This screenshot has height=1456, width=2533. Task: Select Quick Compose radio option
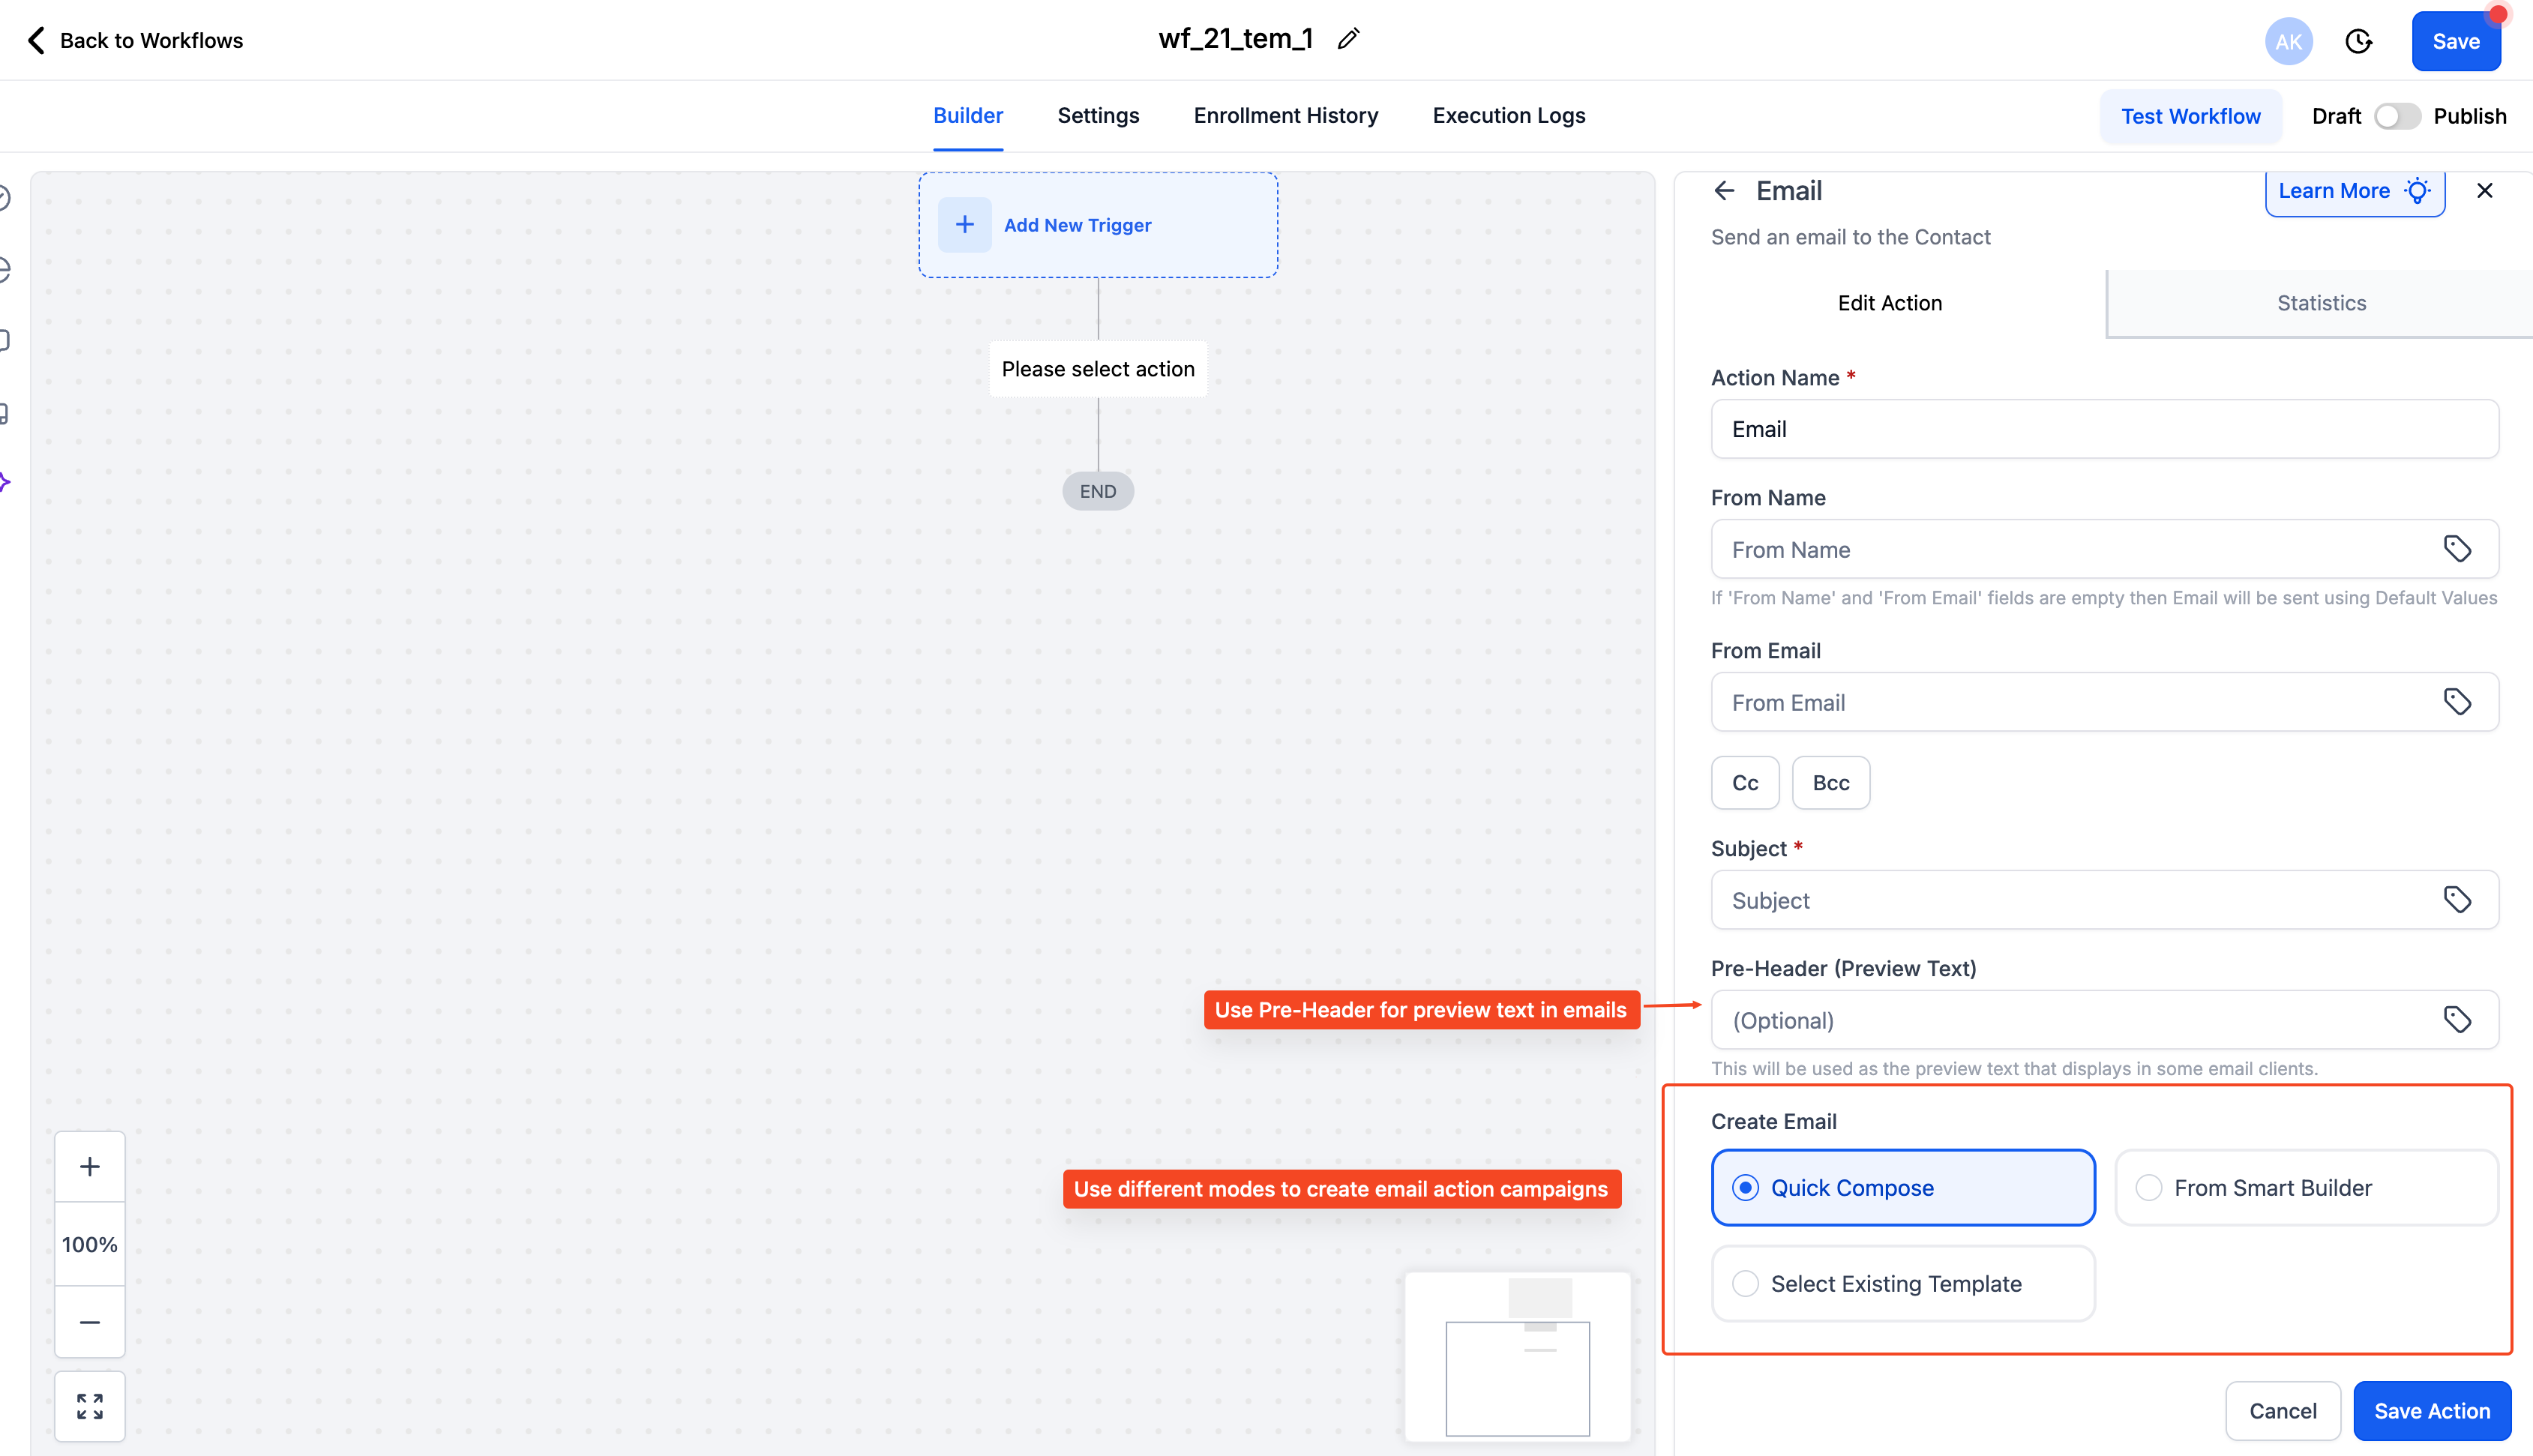pos(1745,1188)
